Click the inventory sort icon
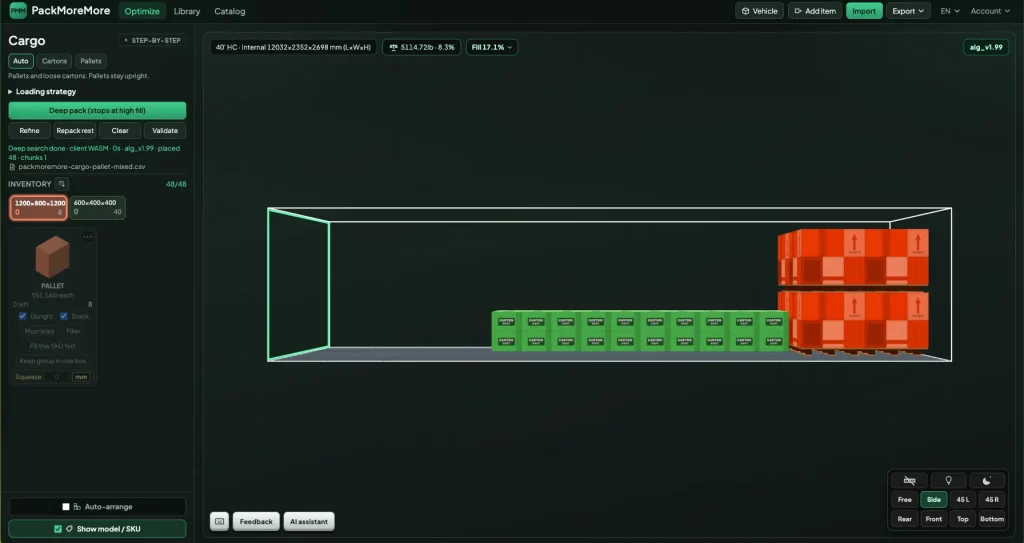 pos(61,184)
